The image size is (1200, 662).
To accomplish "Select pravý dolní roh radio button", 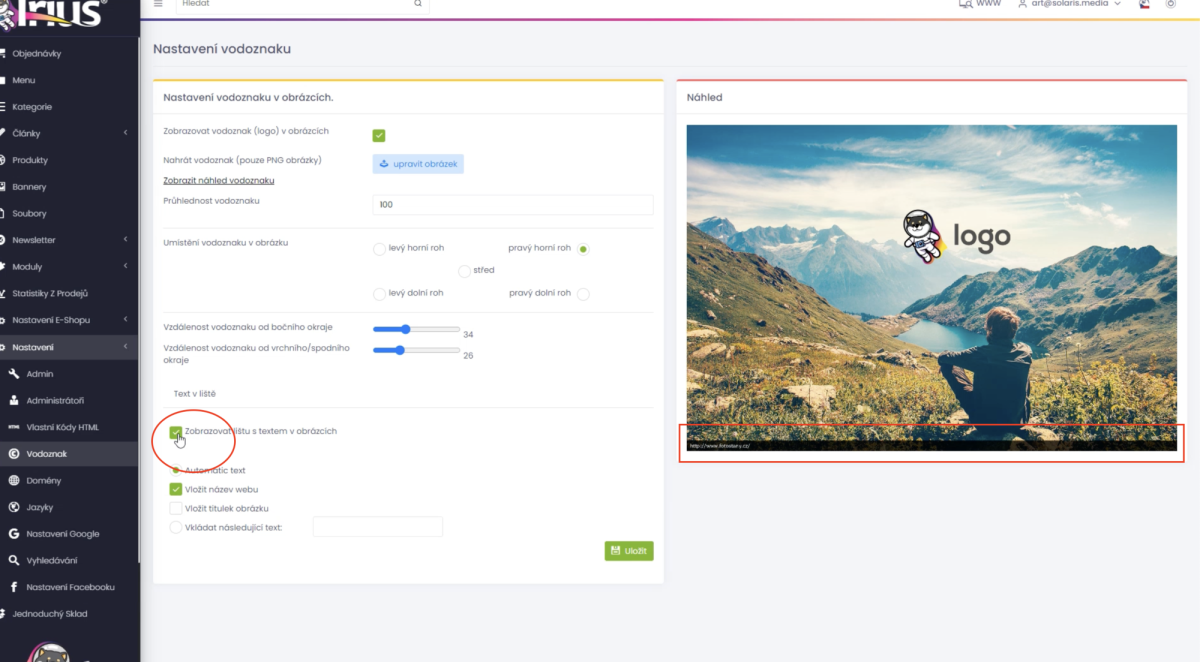I will point(584,294).
